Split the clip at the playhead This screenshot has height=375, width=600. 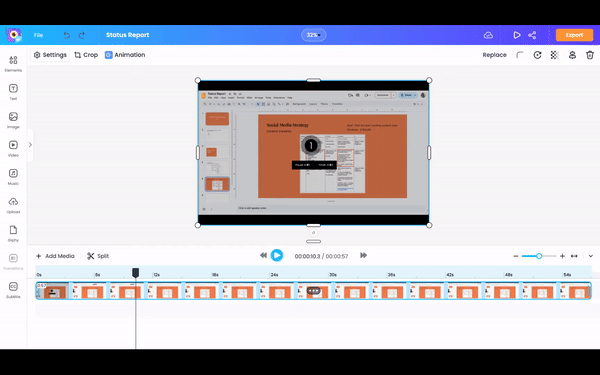[98, 256]
